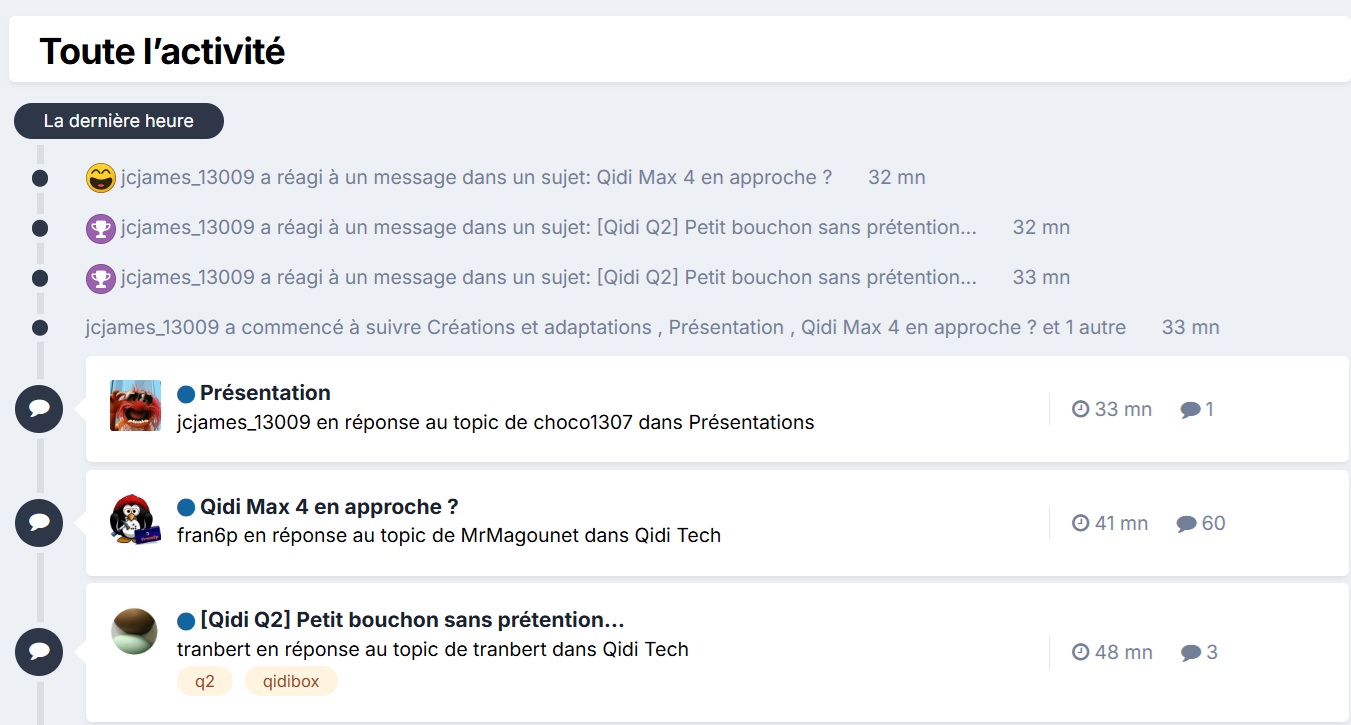This screenshot has height=725, width=1351.
Task: Open "[Qidi Q2] Petit bouchon sans prétention..." topic title
Action: (x=412, y=620)
